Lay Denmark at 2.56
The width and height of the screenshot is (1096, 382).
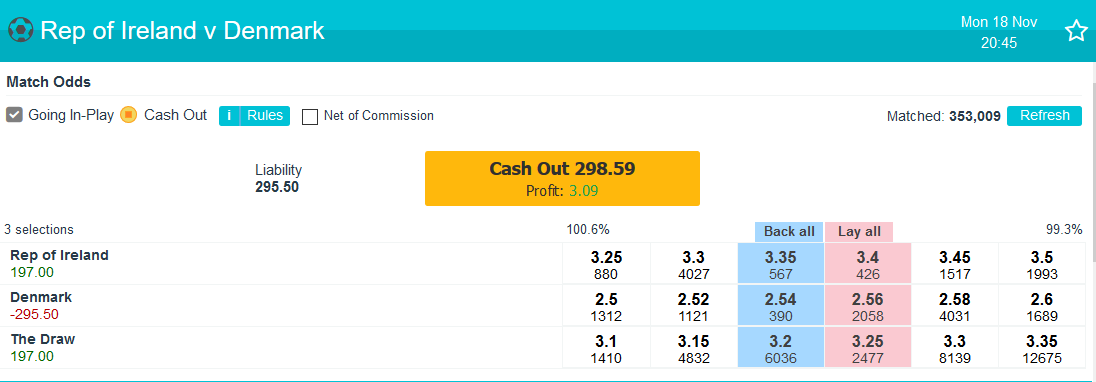pos(867,306)
